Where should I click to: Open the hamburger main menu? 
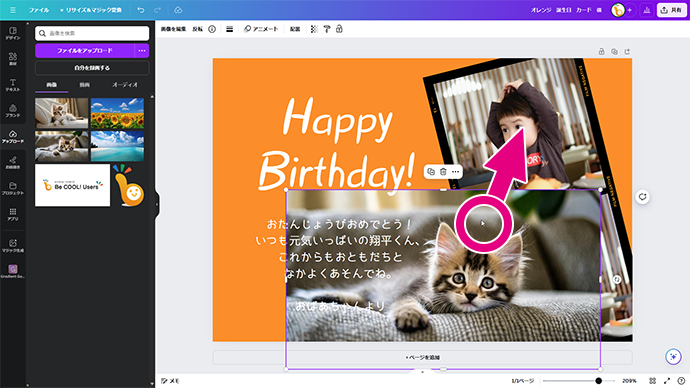tap(13, 10)
